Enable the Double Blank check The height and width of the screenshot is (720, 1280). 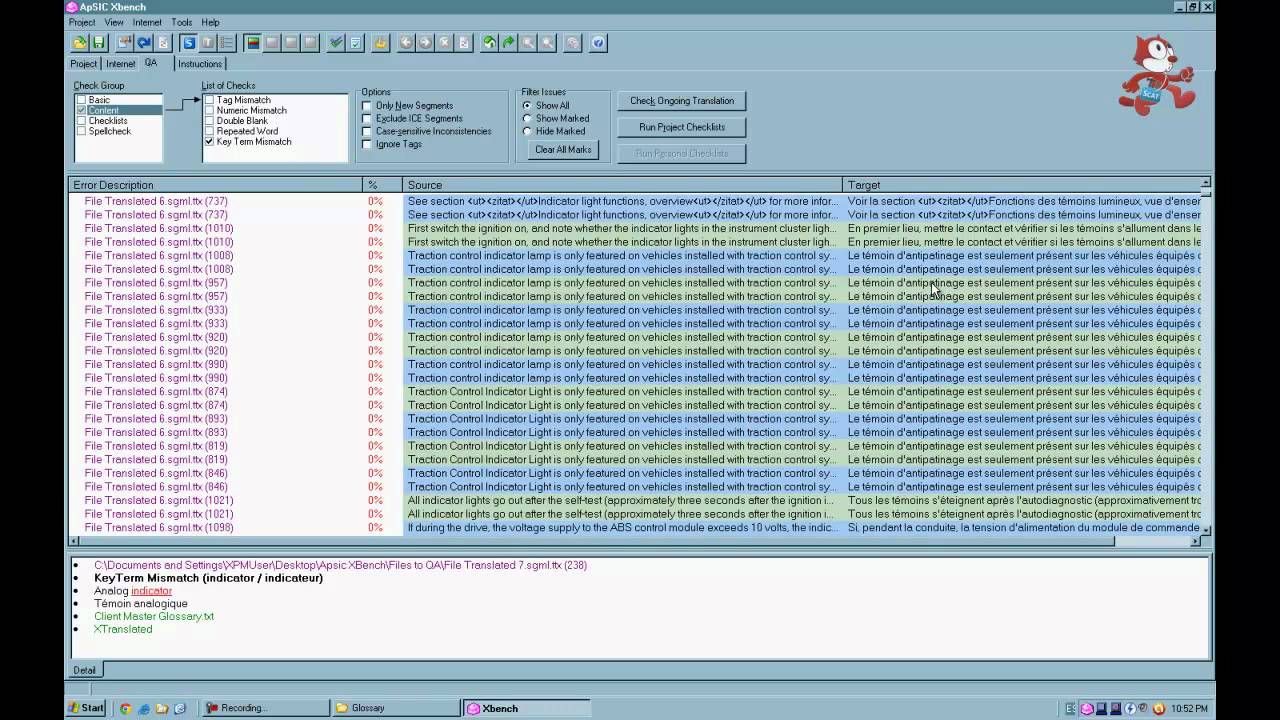(209, 121)
